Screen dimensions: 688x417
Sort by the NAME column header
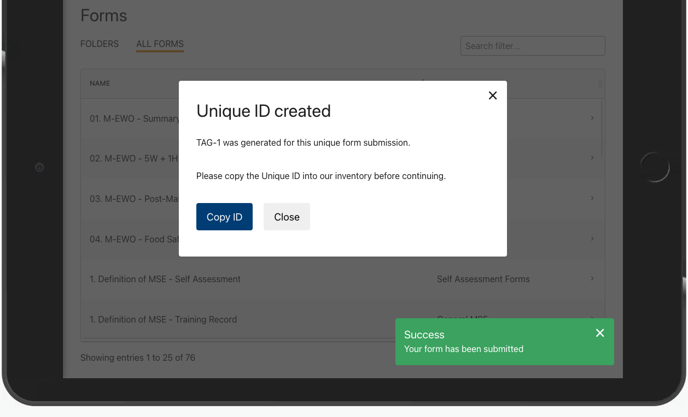point(100,83)
